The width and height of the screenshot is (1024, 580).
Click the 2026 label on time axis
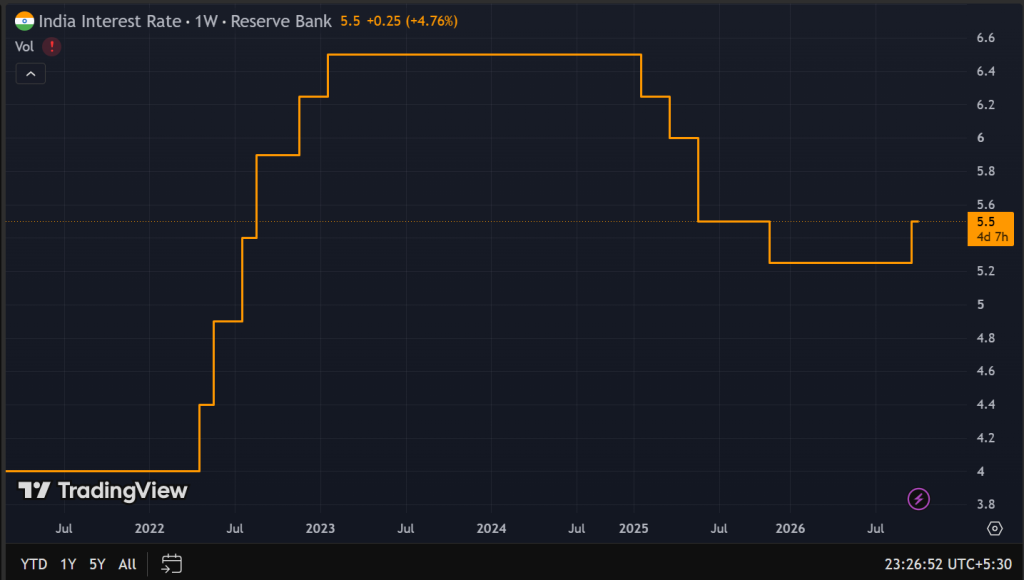tap(790, 528)
